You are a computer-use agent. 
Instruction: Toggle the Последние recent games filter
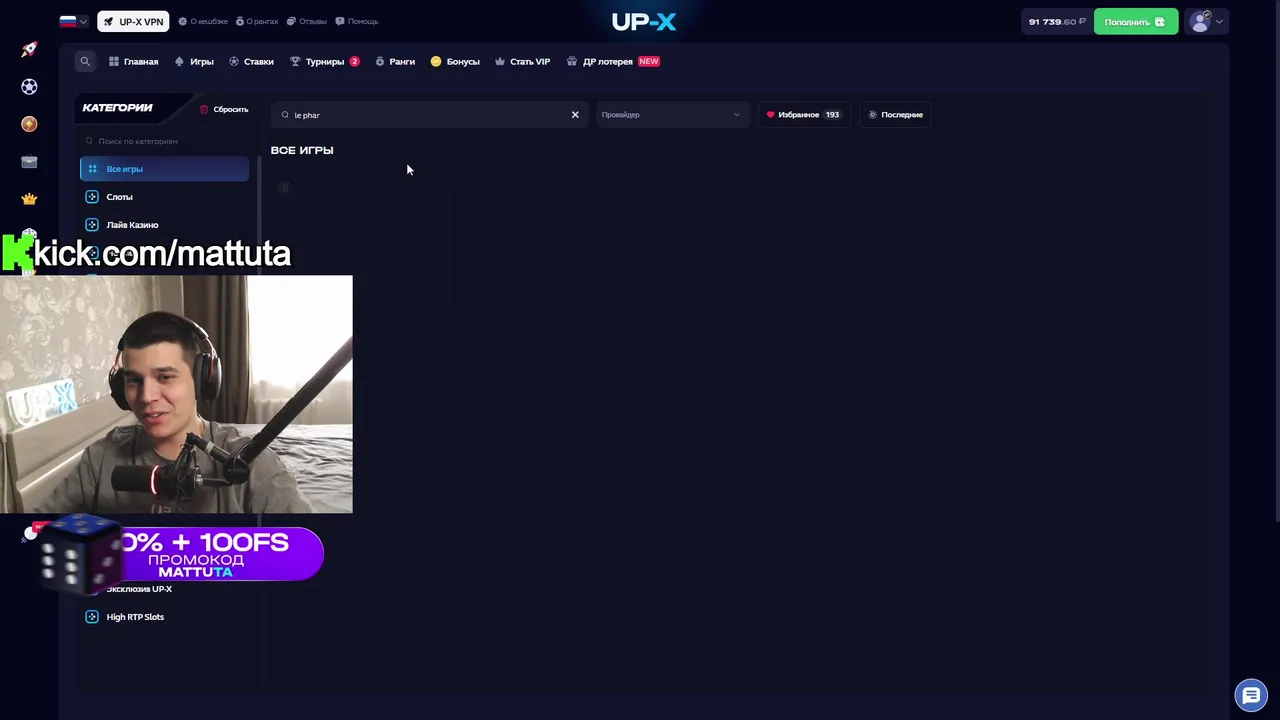pos(895,115)
